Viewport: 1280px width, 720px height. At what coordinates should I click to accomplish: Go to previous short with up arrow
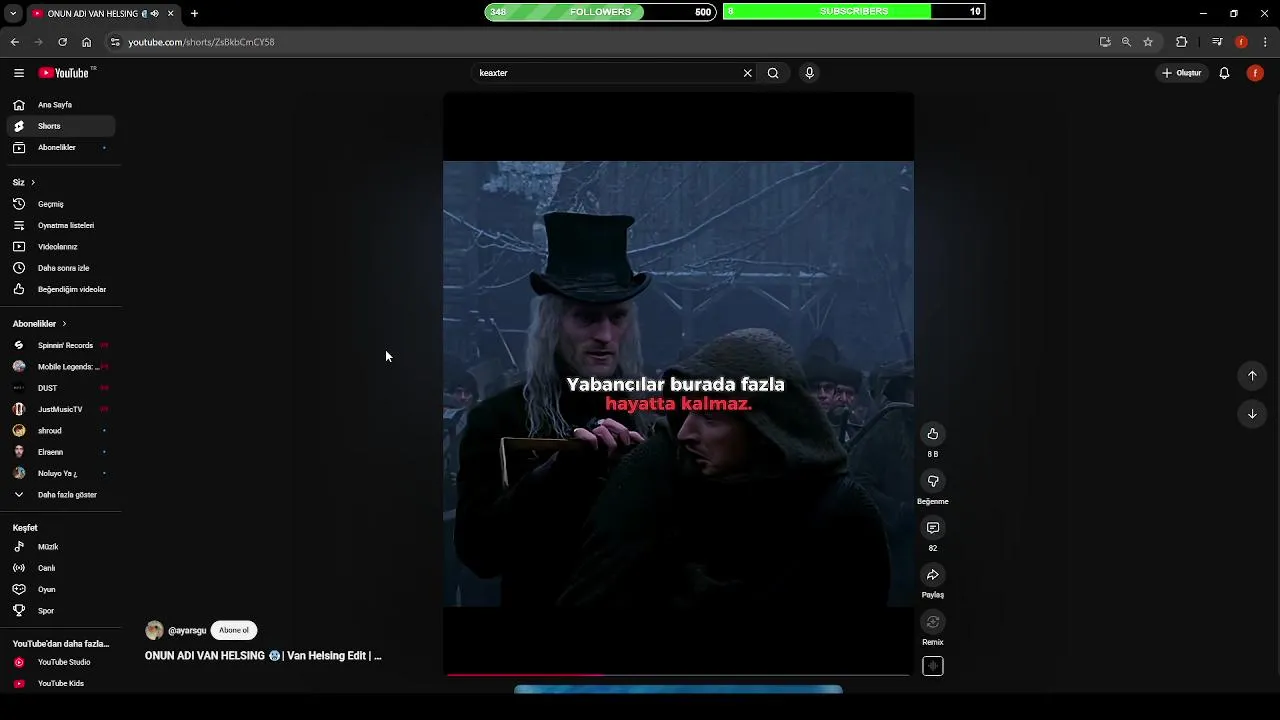[x=1252, y=376]
